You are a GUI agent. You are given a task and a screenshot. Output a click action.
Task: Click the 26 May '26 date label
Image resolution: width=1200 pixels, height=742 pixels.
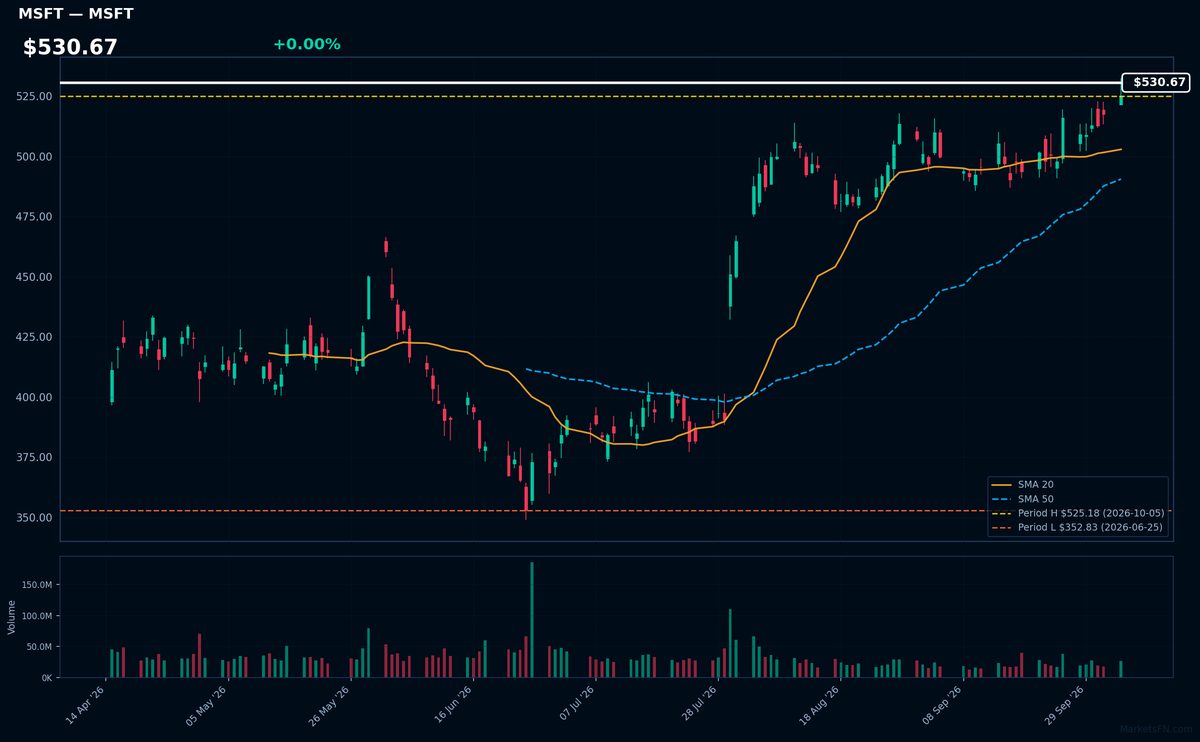(x=328, y=705)
